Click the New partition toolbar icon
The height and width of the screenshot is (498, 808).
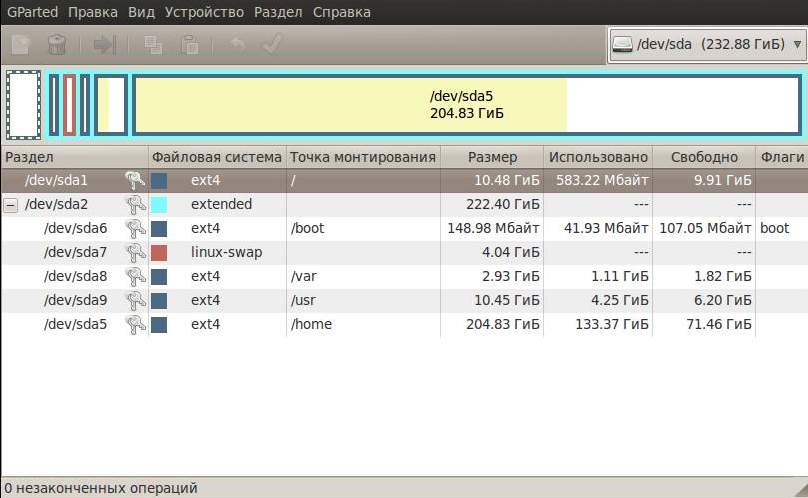click(22, 45)
